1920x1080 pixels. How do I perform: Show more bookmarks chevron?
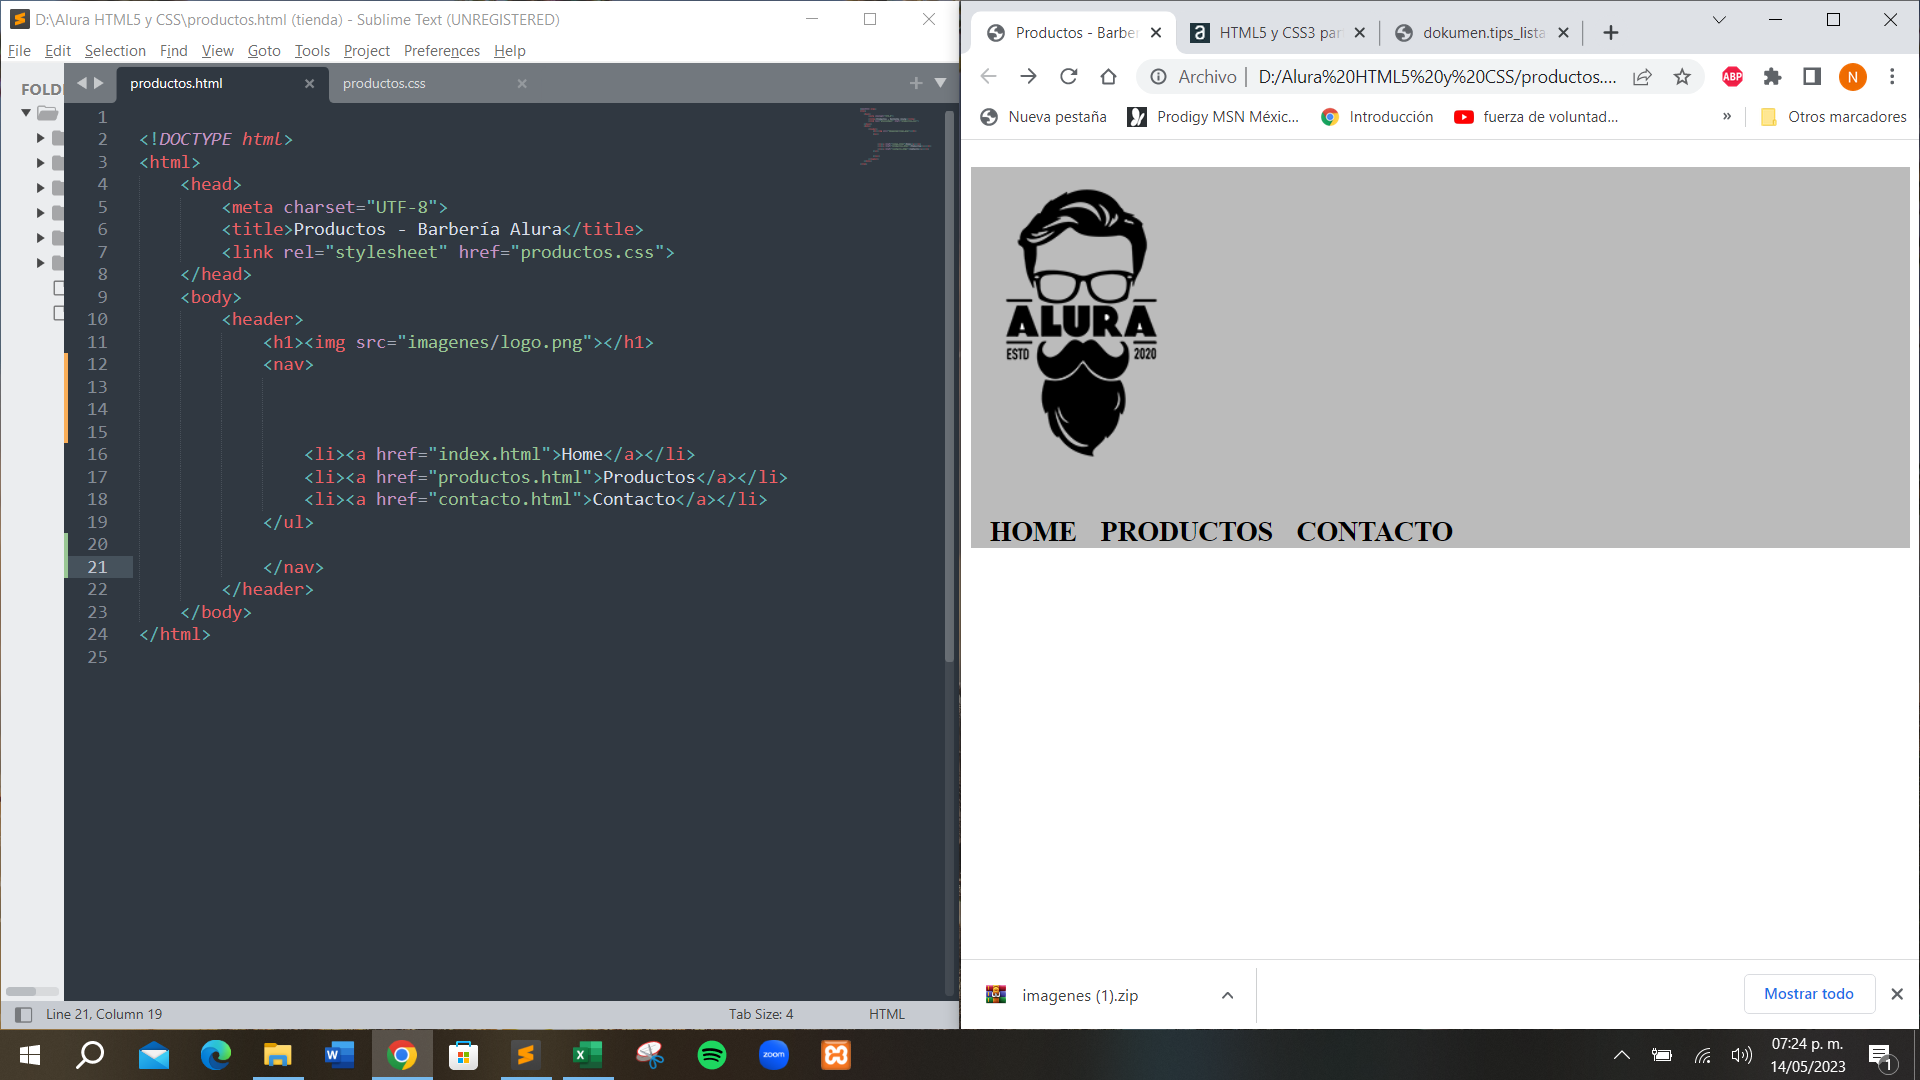(x=1727, y=117)
